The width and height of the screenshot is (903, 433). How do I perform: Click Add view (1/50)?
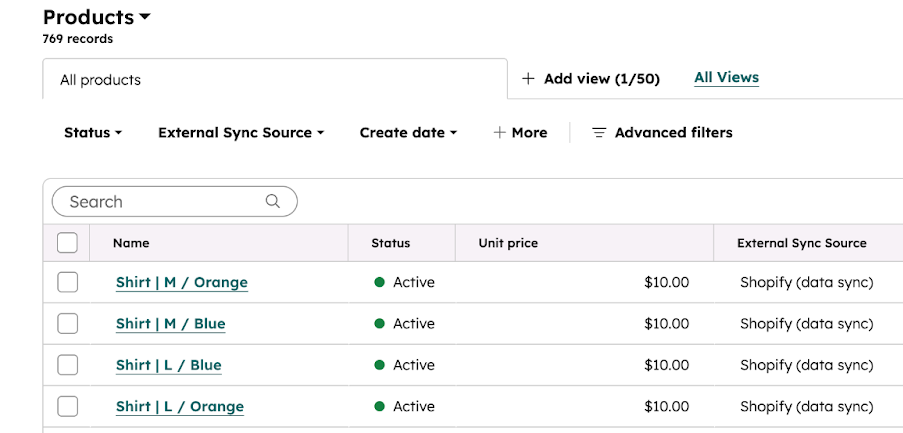tap(591, 79)
